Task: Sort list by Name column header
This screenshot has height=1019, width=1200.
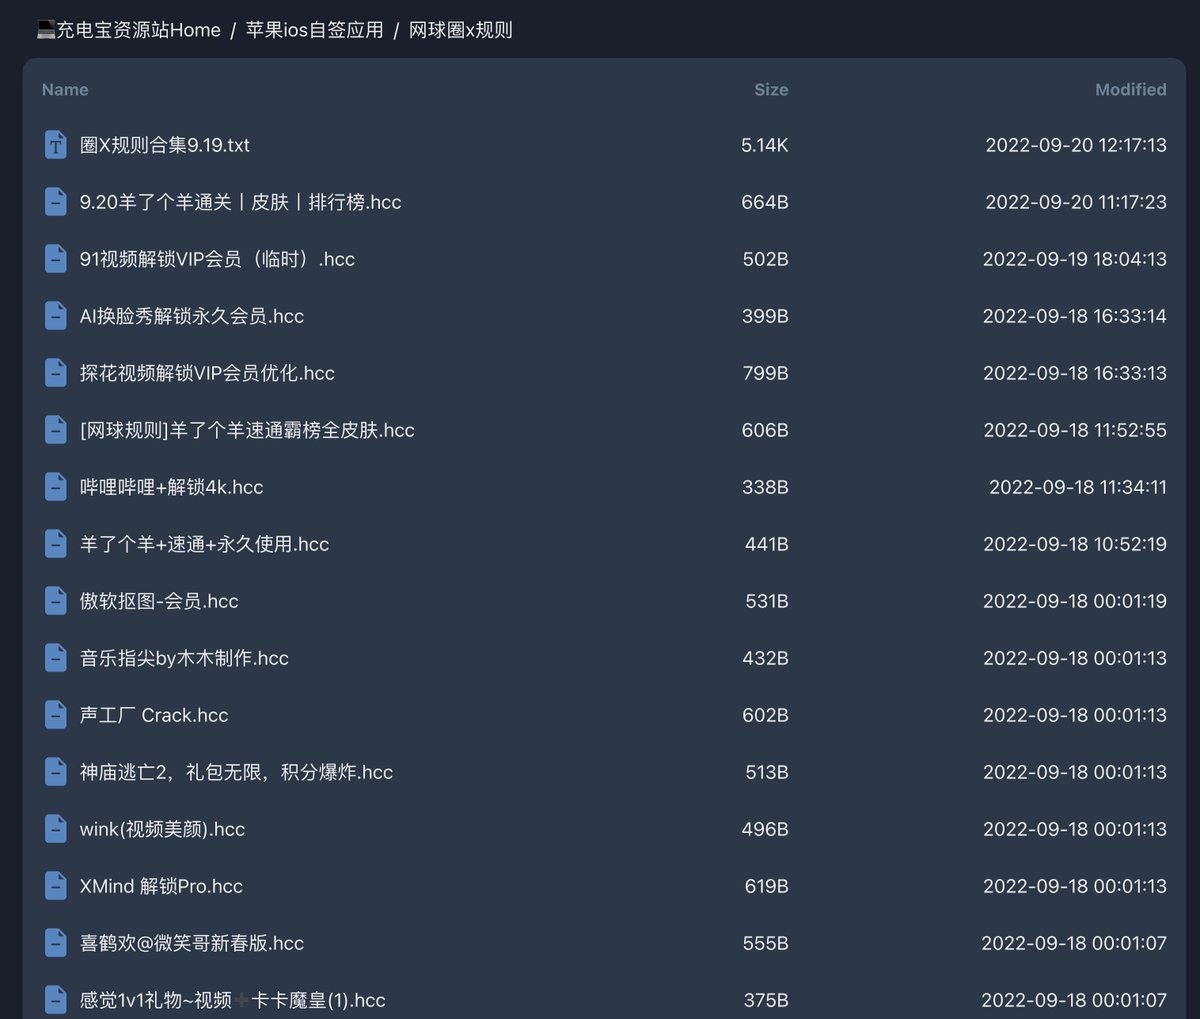Action: (x=65, y=90)
